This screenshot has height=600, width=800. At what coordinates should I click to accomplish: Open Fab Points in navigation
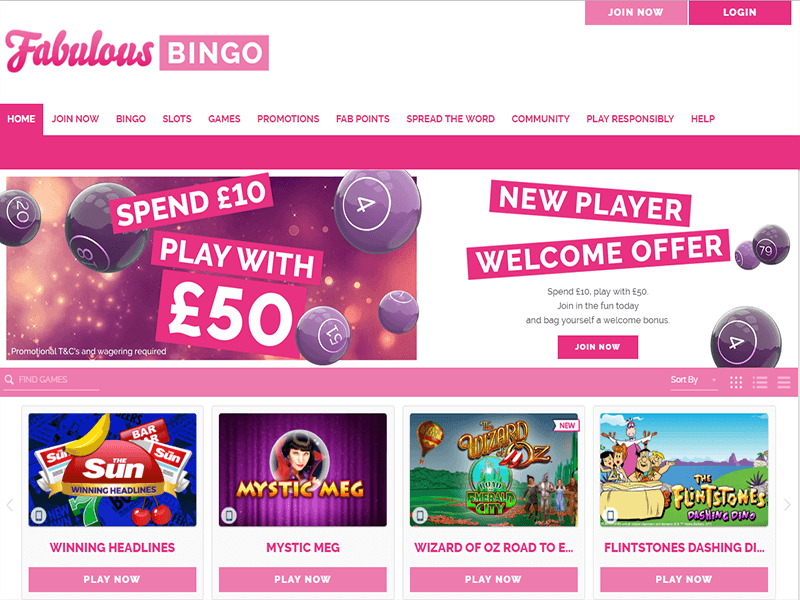pos(363,119)
